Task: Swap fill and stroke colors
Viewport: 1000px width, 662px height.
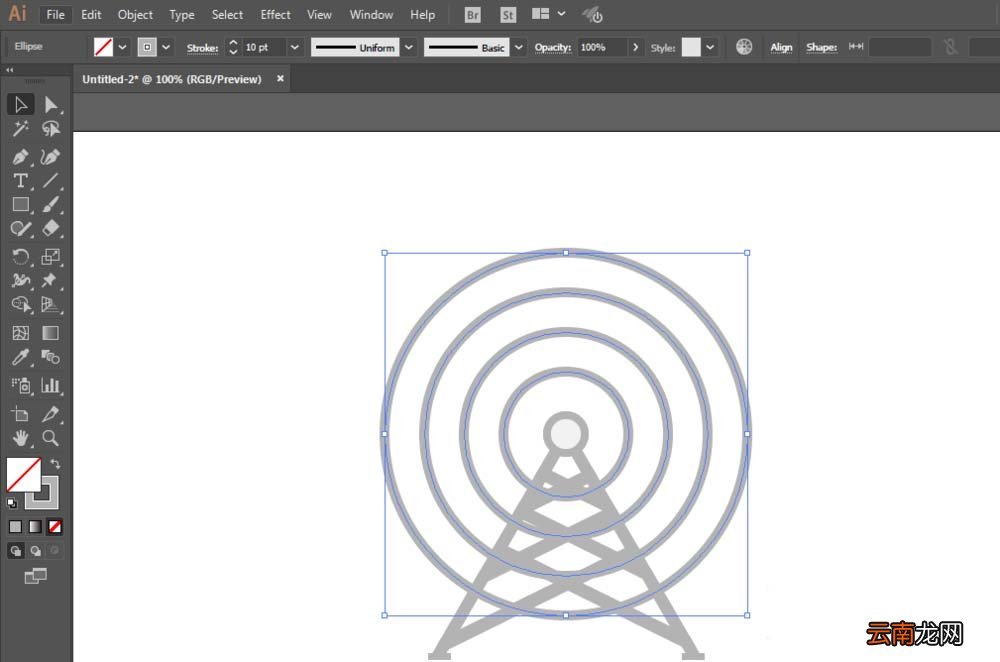Action: point(55,464)
